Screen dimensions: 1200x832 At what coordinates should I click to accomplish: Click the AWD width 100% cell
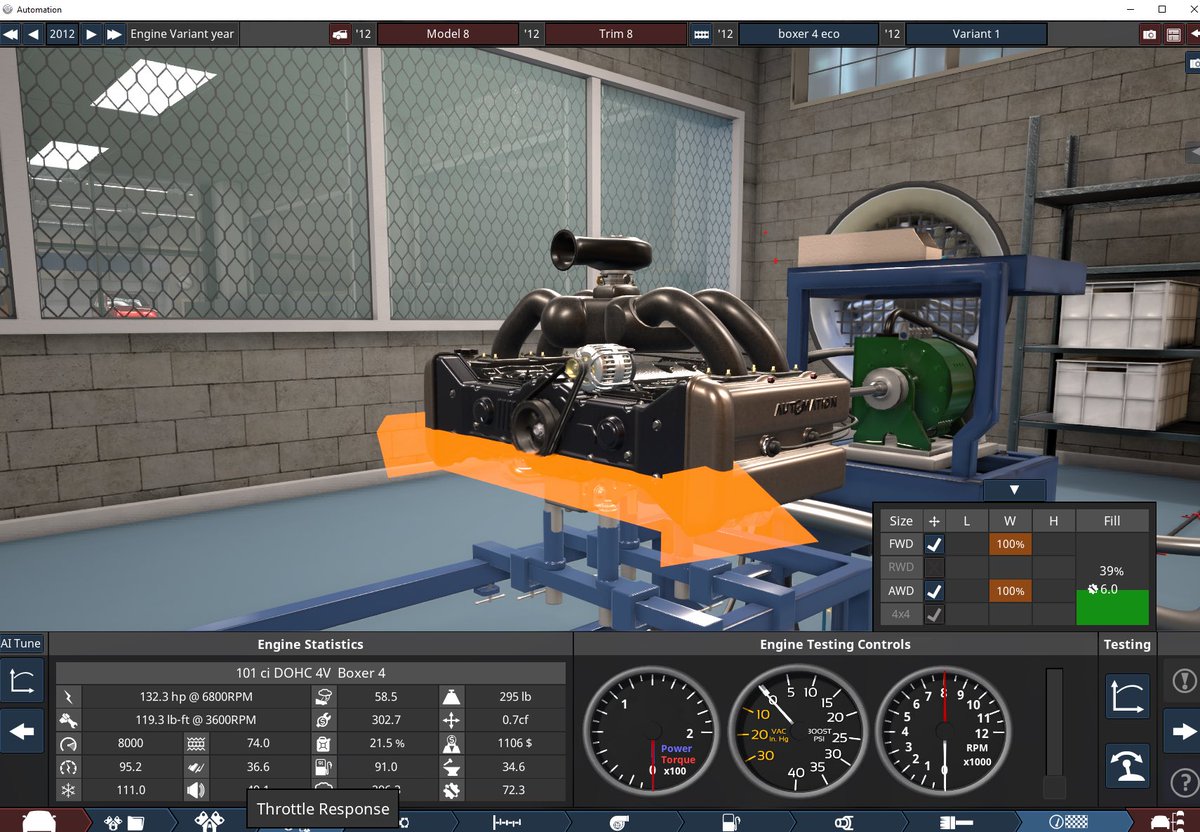click(1010, 591)
